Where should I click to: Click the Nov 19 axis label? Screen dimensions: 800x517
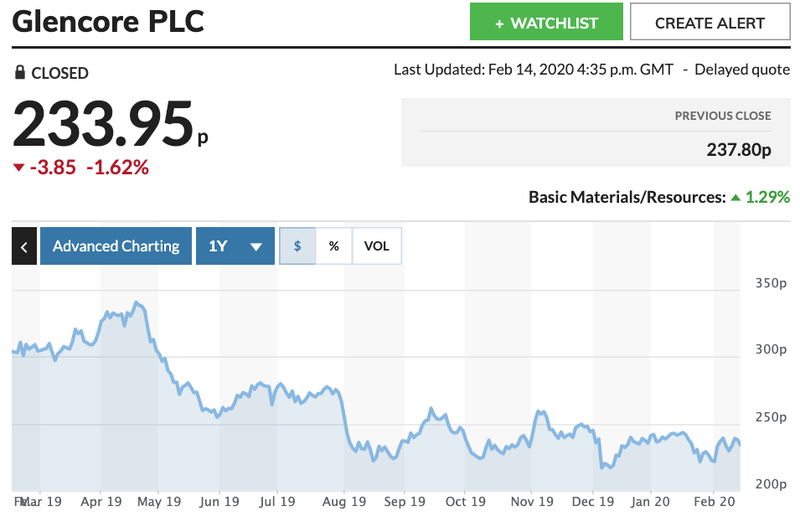click(532, 502)
